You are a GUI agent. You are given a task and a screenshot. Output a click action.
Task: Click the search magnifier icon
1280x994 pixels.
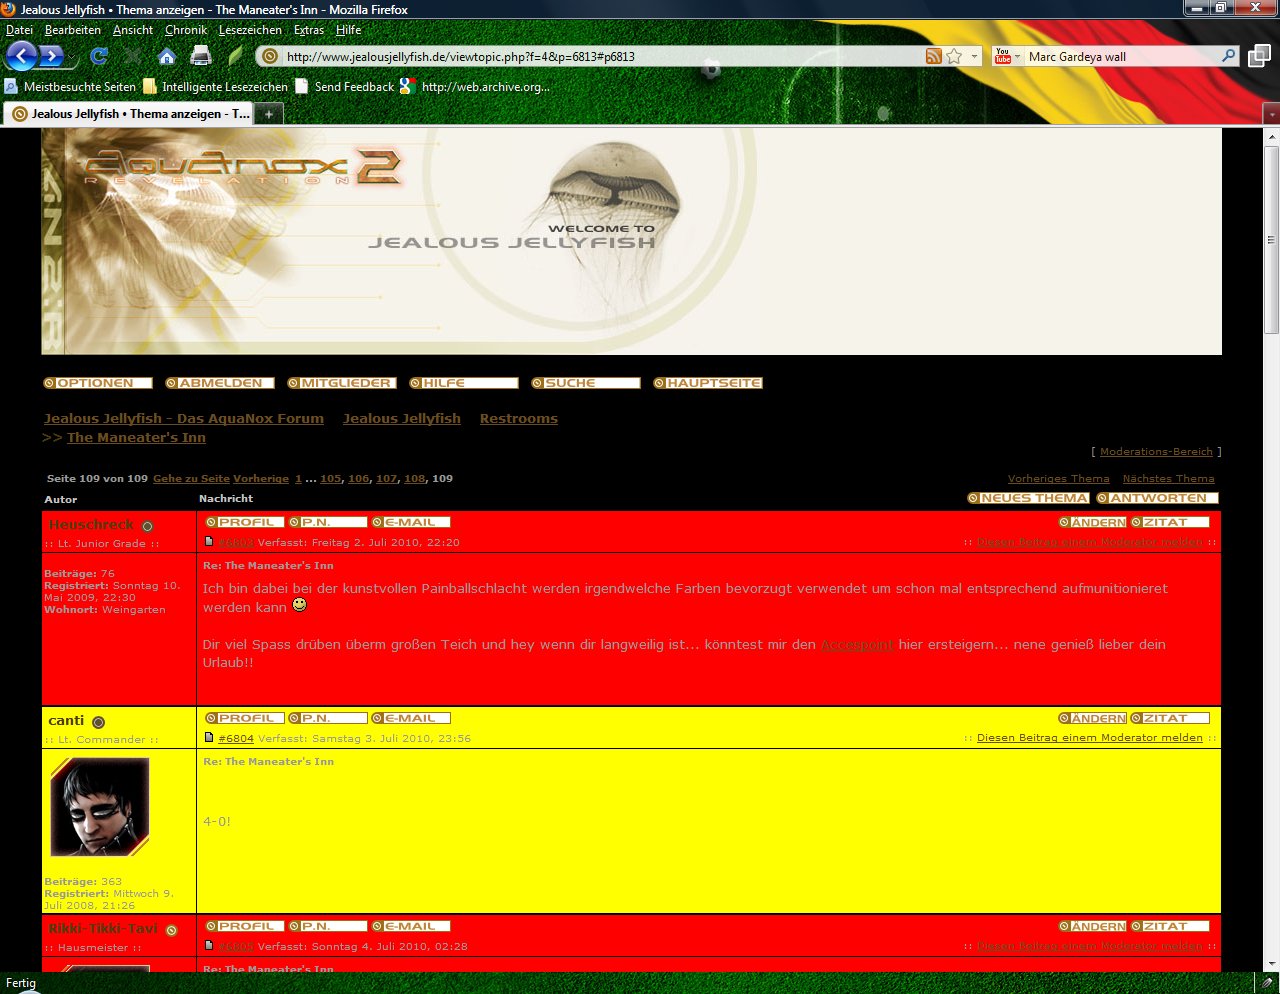(x=1229, y=56)
